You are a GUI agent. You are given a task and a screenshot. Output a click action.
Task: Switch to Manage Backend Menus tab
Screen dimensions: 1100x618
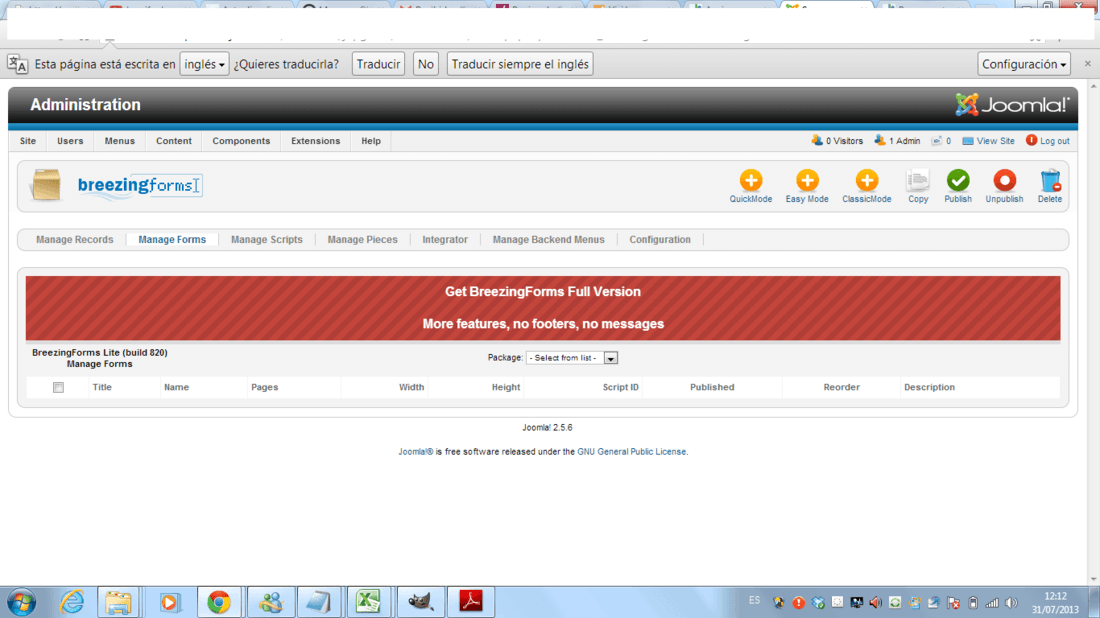[549, 240]
